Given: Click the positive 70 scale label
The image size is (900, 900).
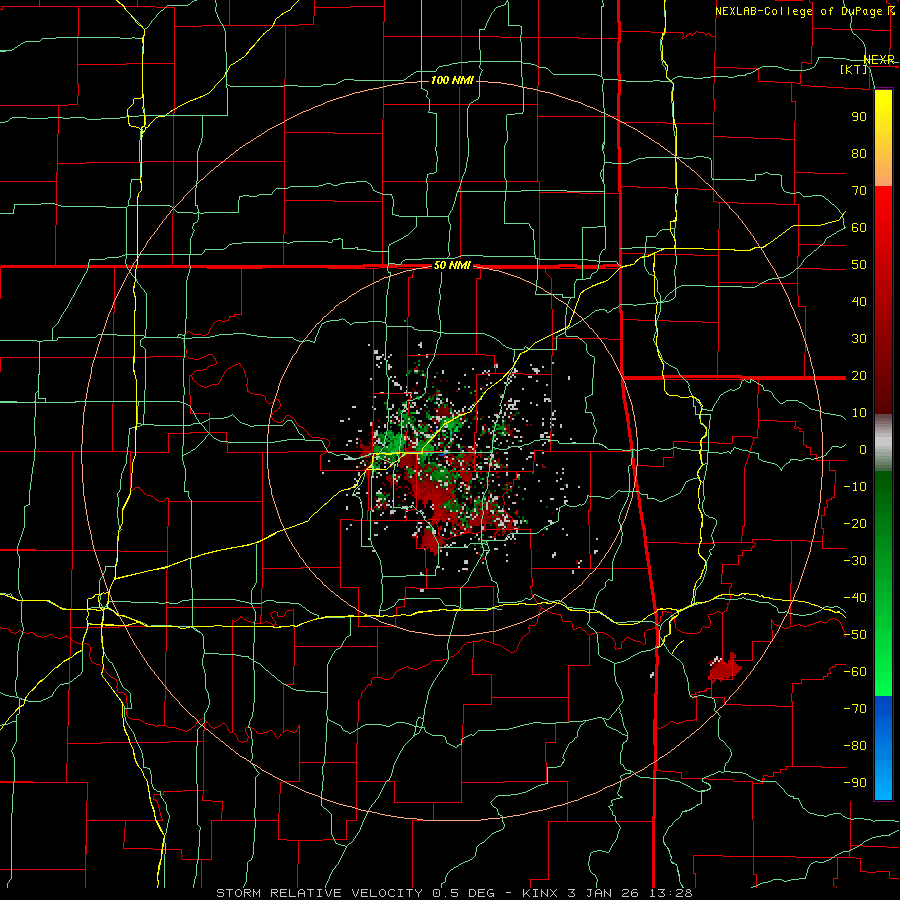Looking at the screenshot, I should [x=859, y=191].
